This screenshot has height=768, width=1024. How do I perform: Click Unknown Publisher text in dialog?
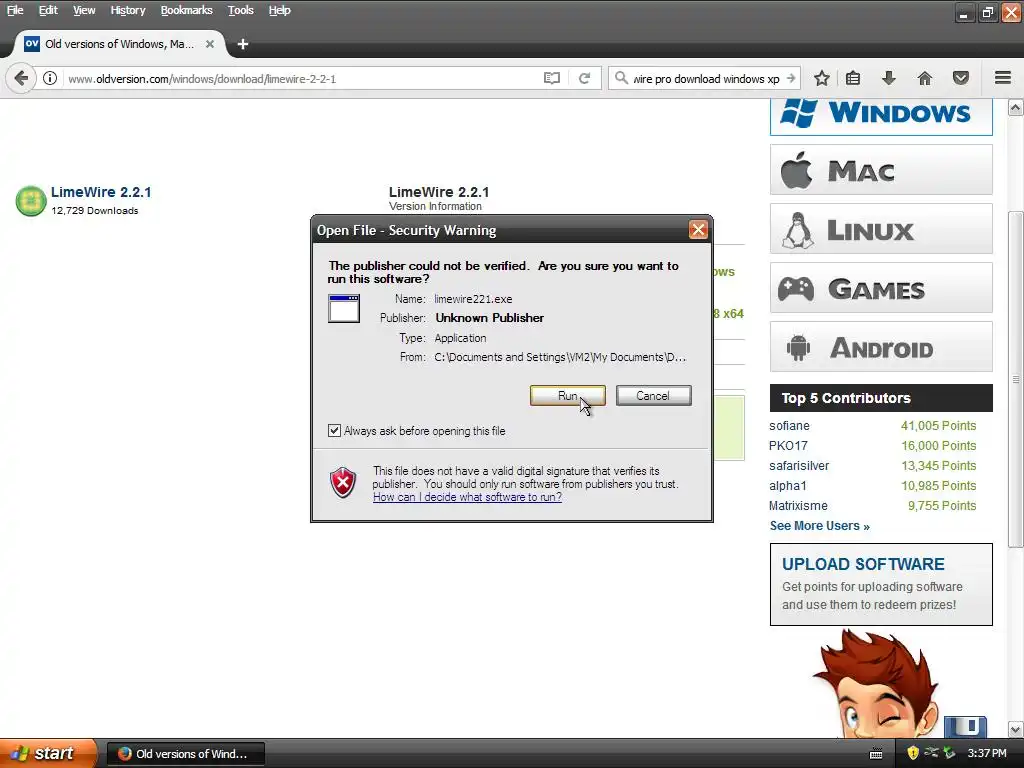click(x=490, y=318)
